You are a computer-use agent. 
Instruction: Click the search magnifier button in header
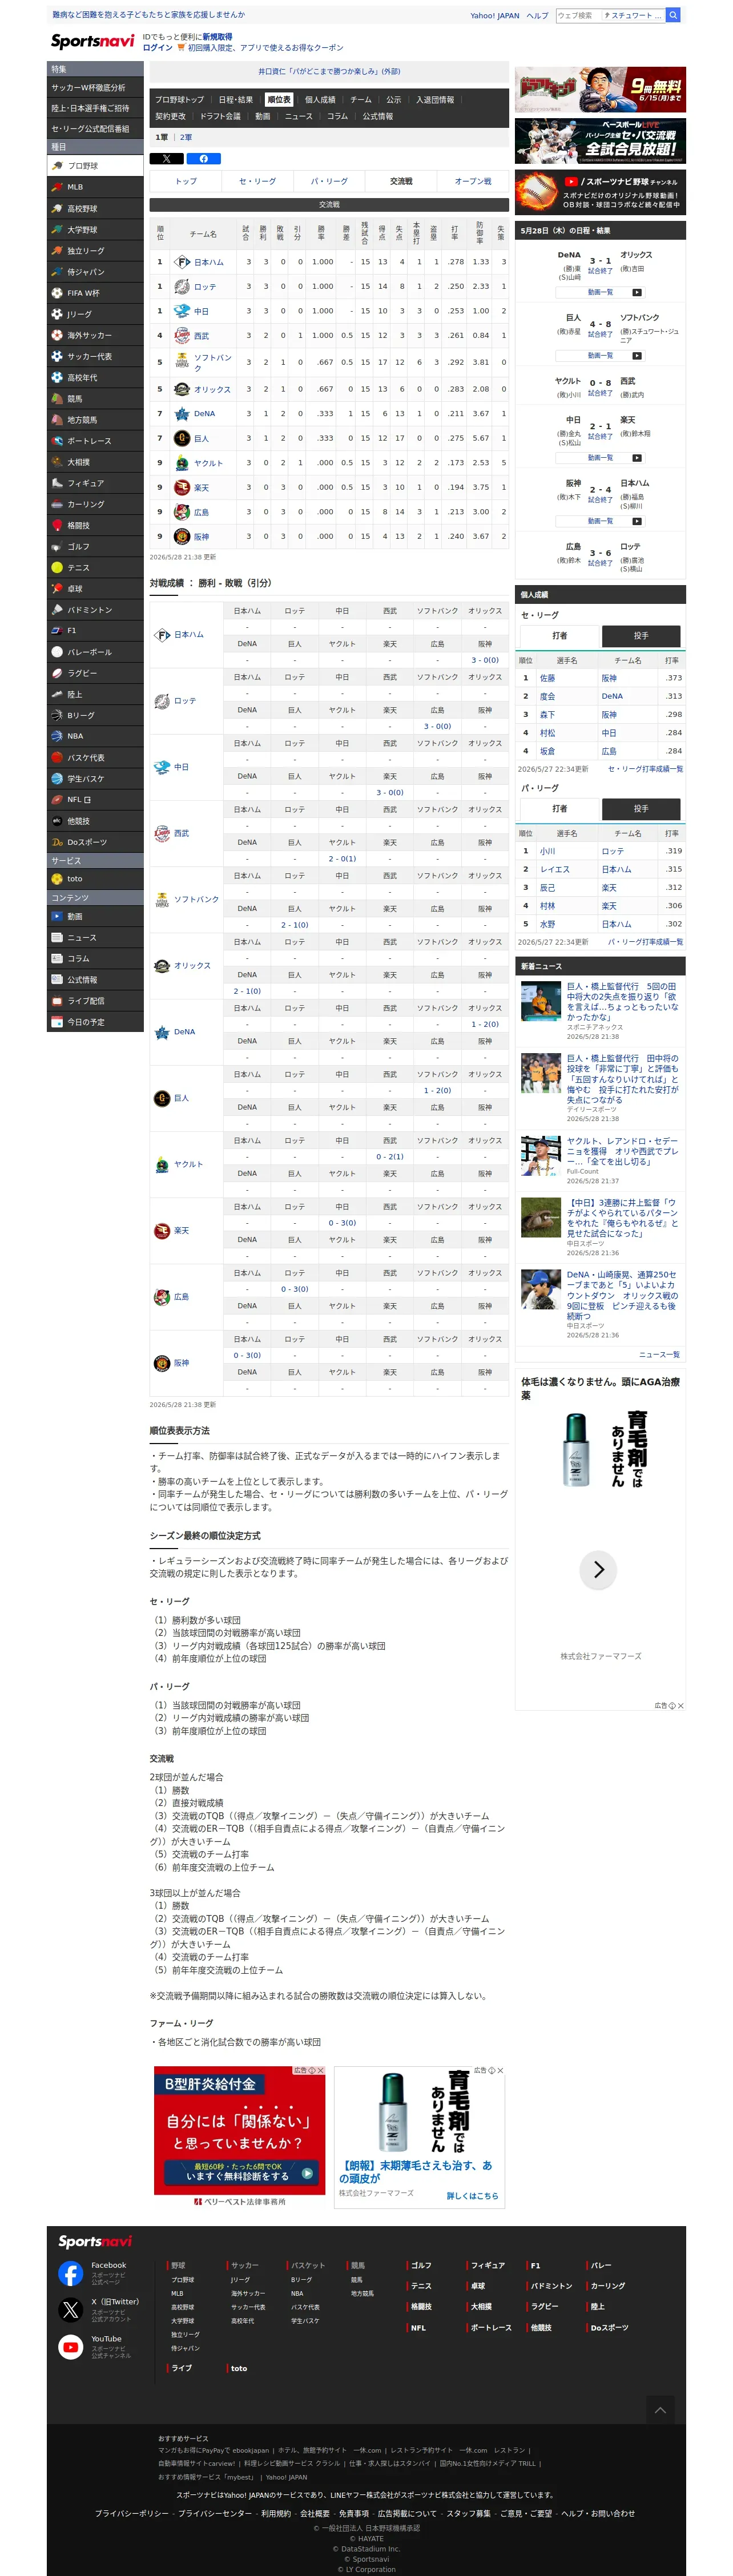(673, 15)
